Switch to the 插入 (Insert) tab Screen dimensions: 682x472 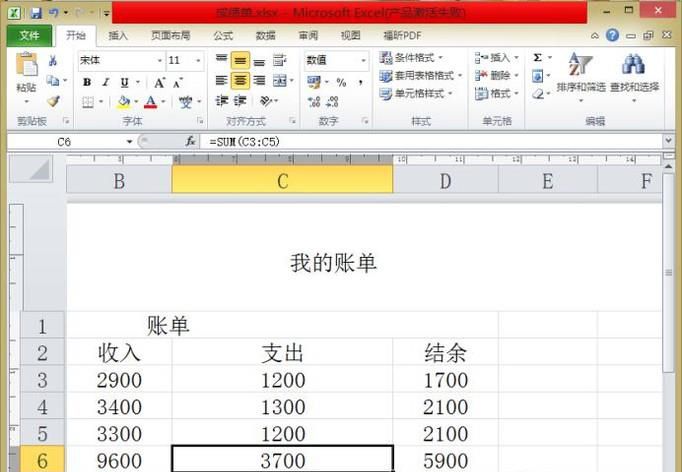coord(118,36)
